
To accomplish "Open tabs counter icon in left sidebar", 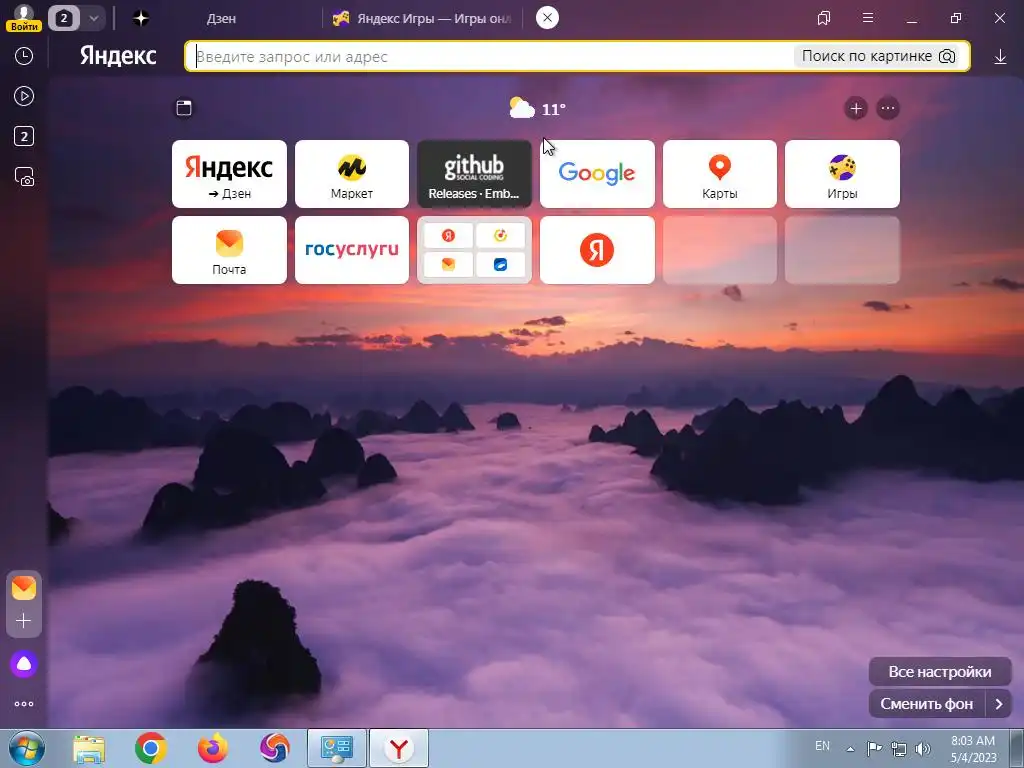I will [x=24, y=136].
